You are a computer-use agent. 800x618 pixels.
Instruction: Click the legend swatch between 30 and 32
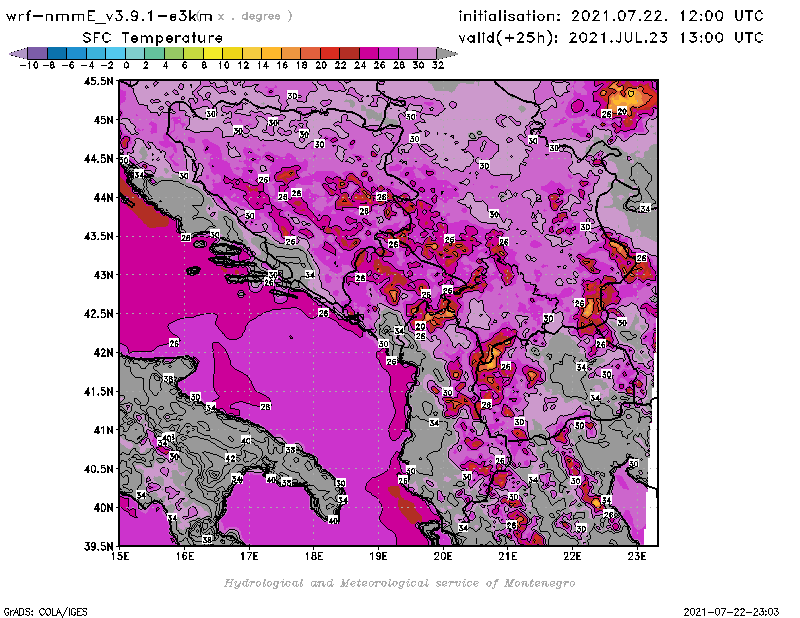pyautogui.click(x=427, y=53)
